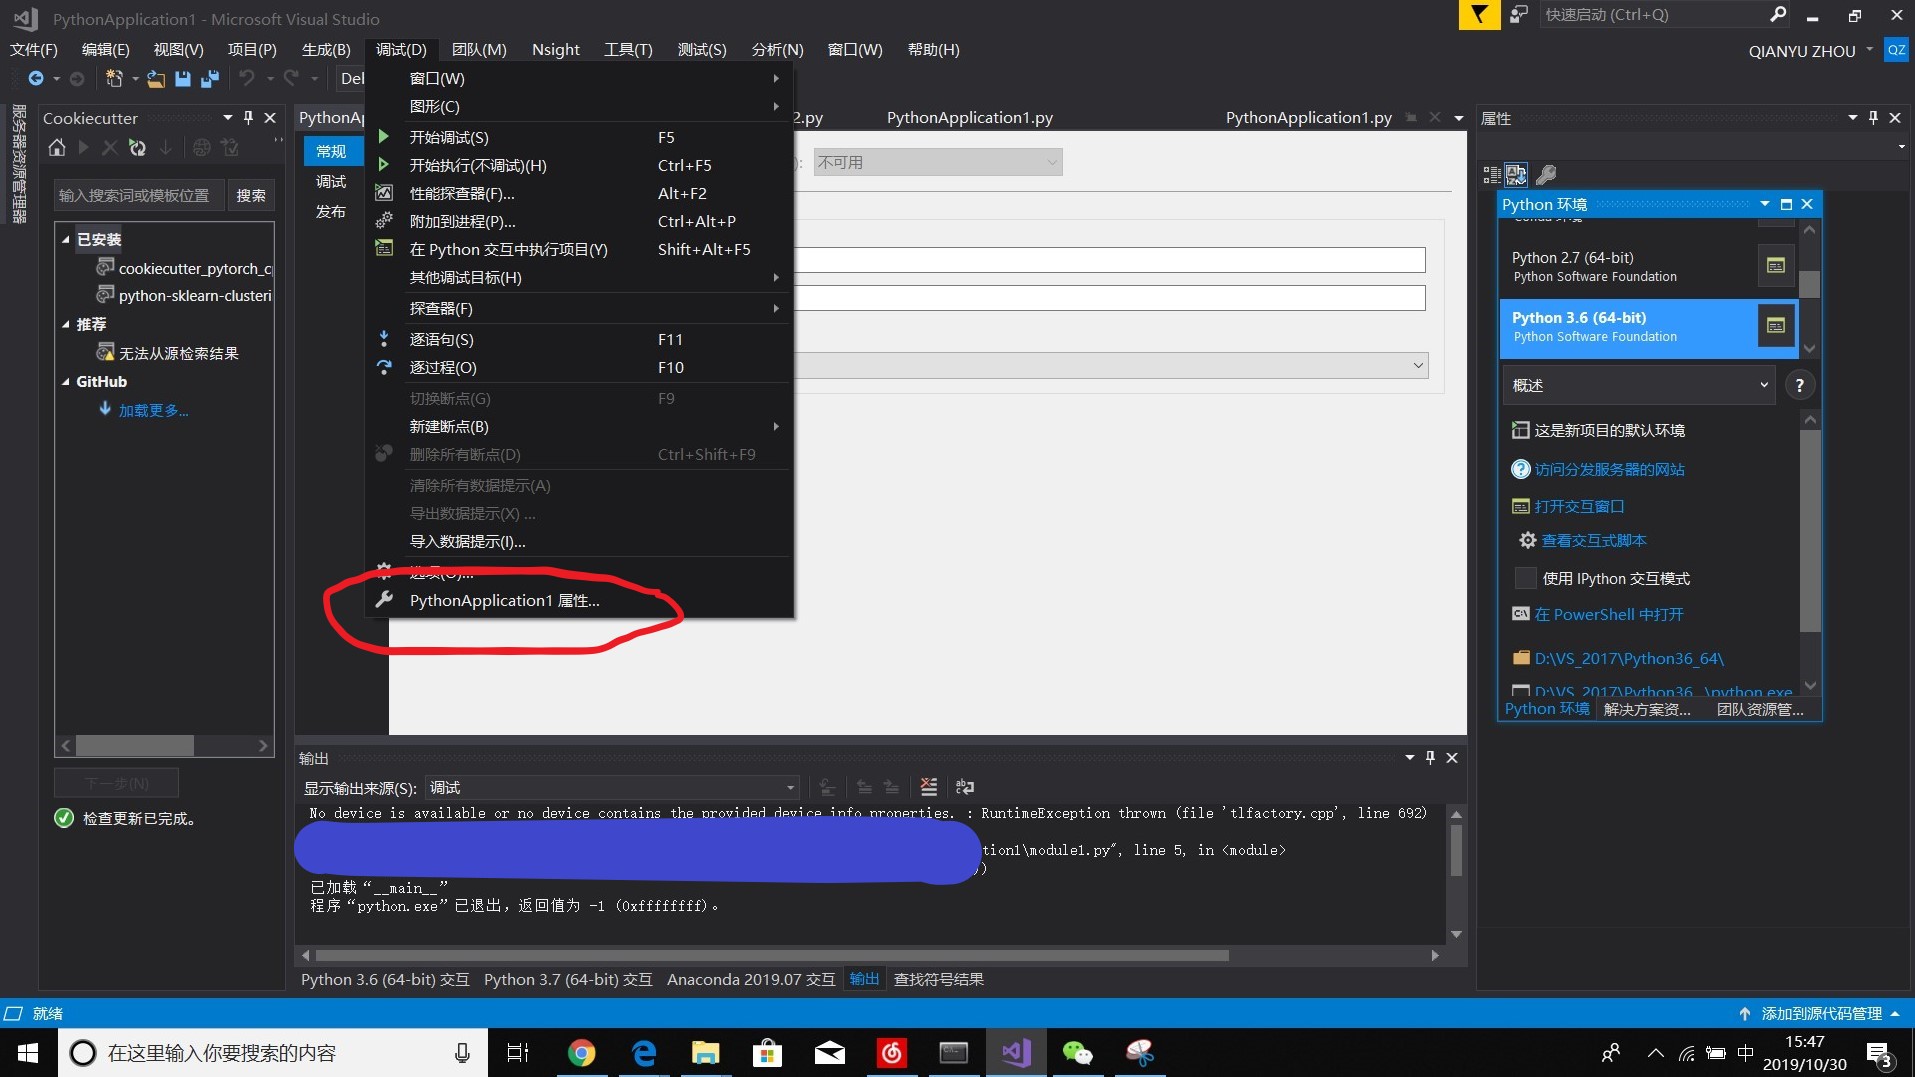Click Cookiecutter refresh update icon
The height and width of the screenshot is (1077, 1915).
coord(138,148)
